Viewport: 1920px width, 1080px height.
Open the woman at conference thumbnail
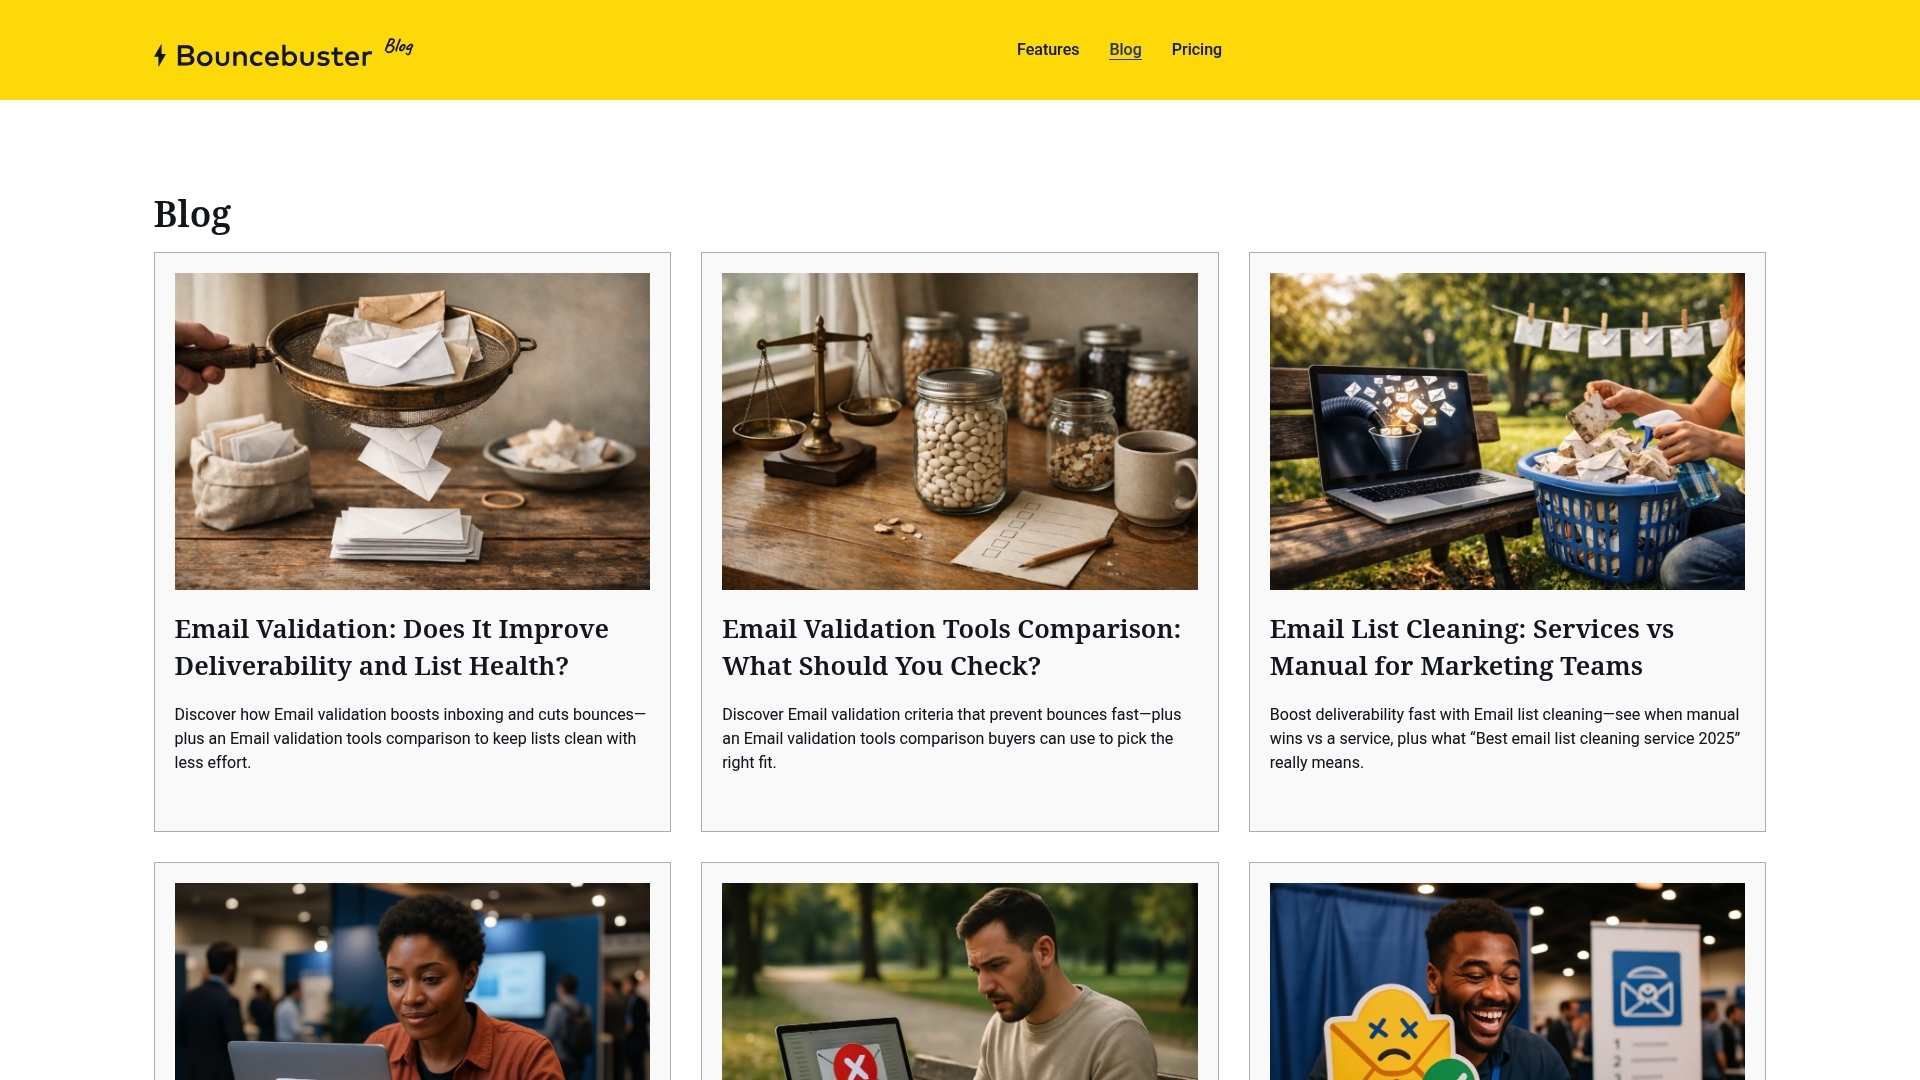pos(412,981)
